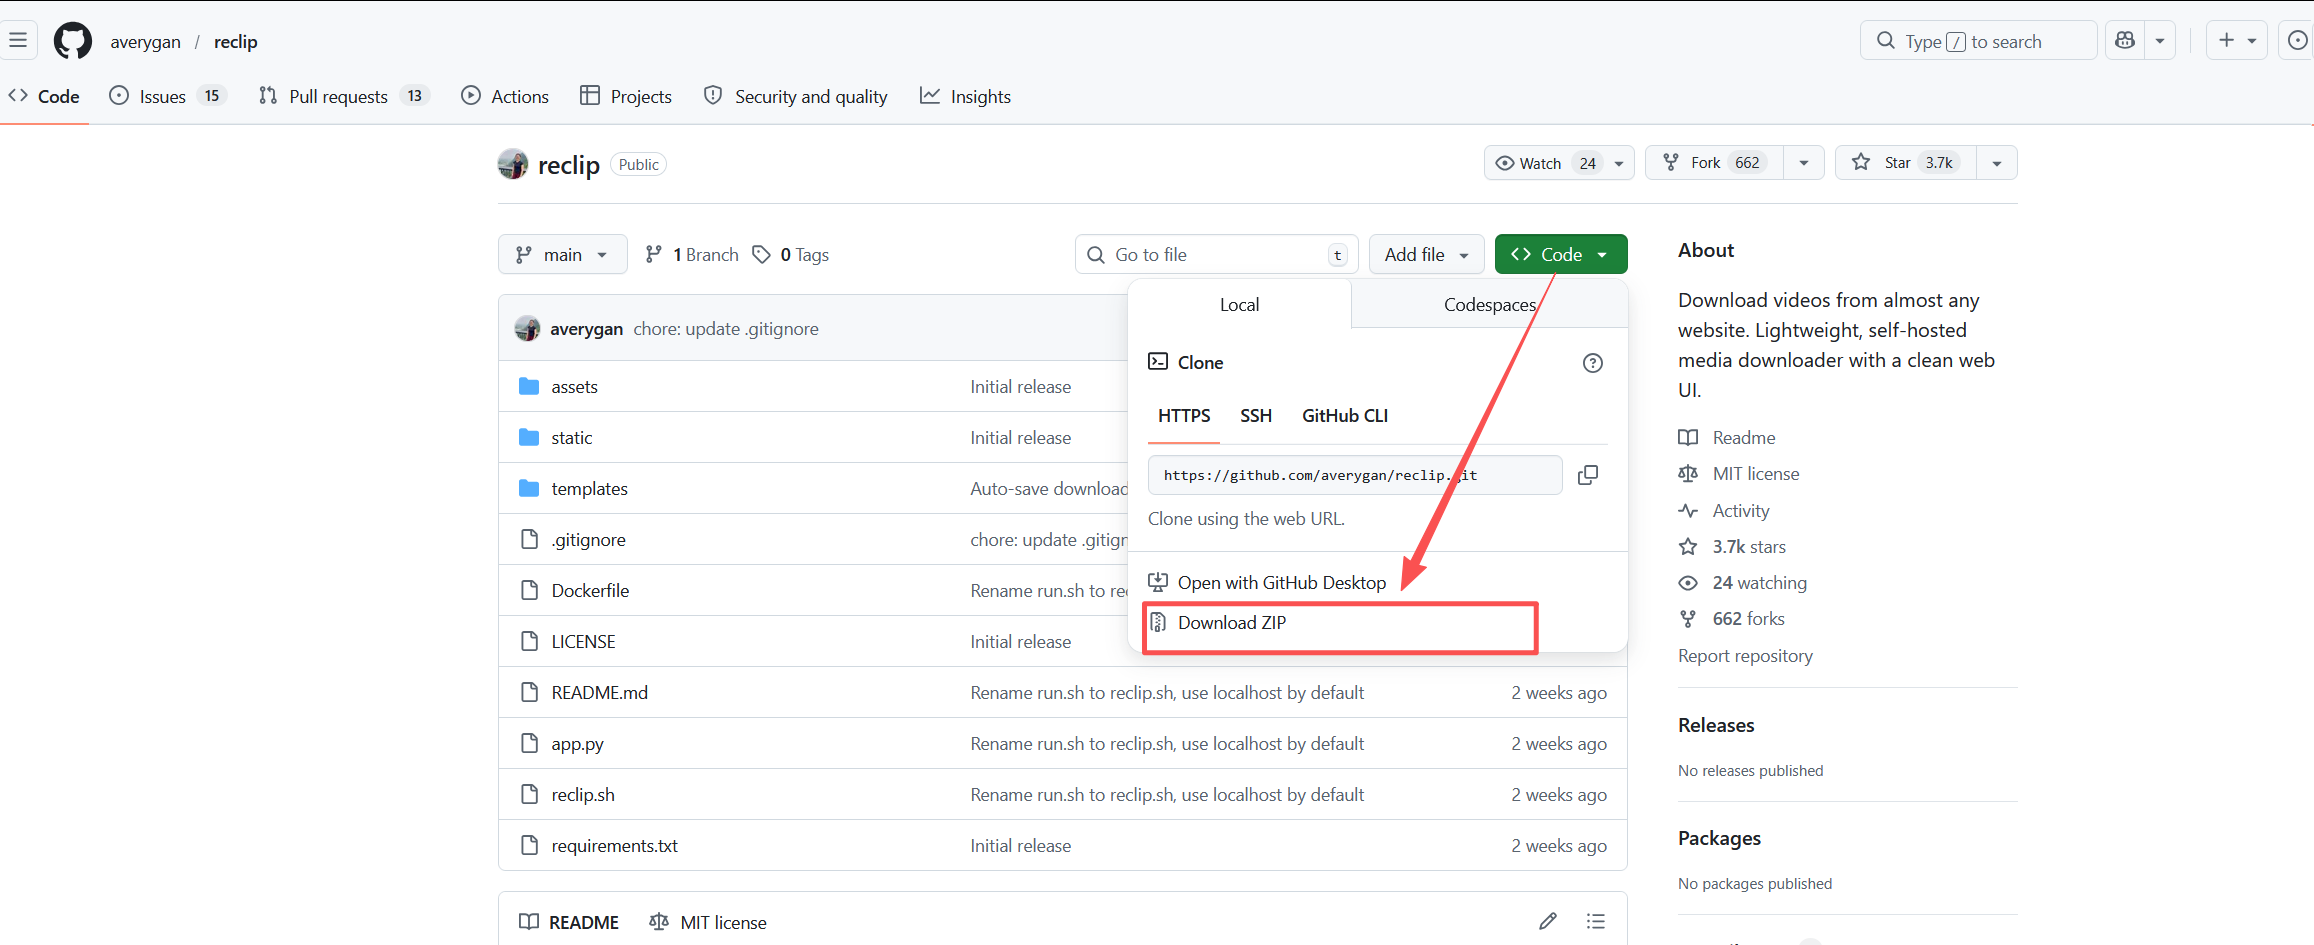View the 1 Branch link
The image size is (2314, 945).
[x=692, y=255]
